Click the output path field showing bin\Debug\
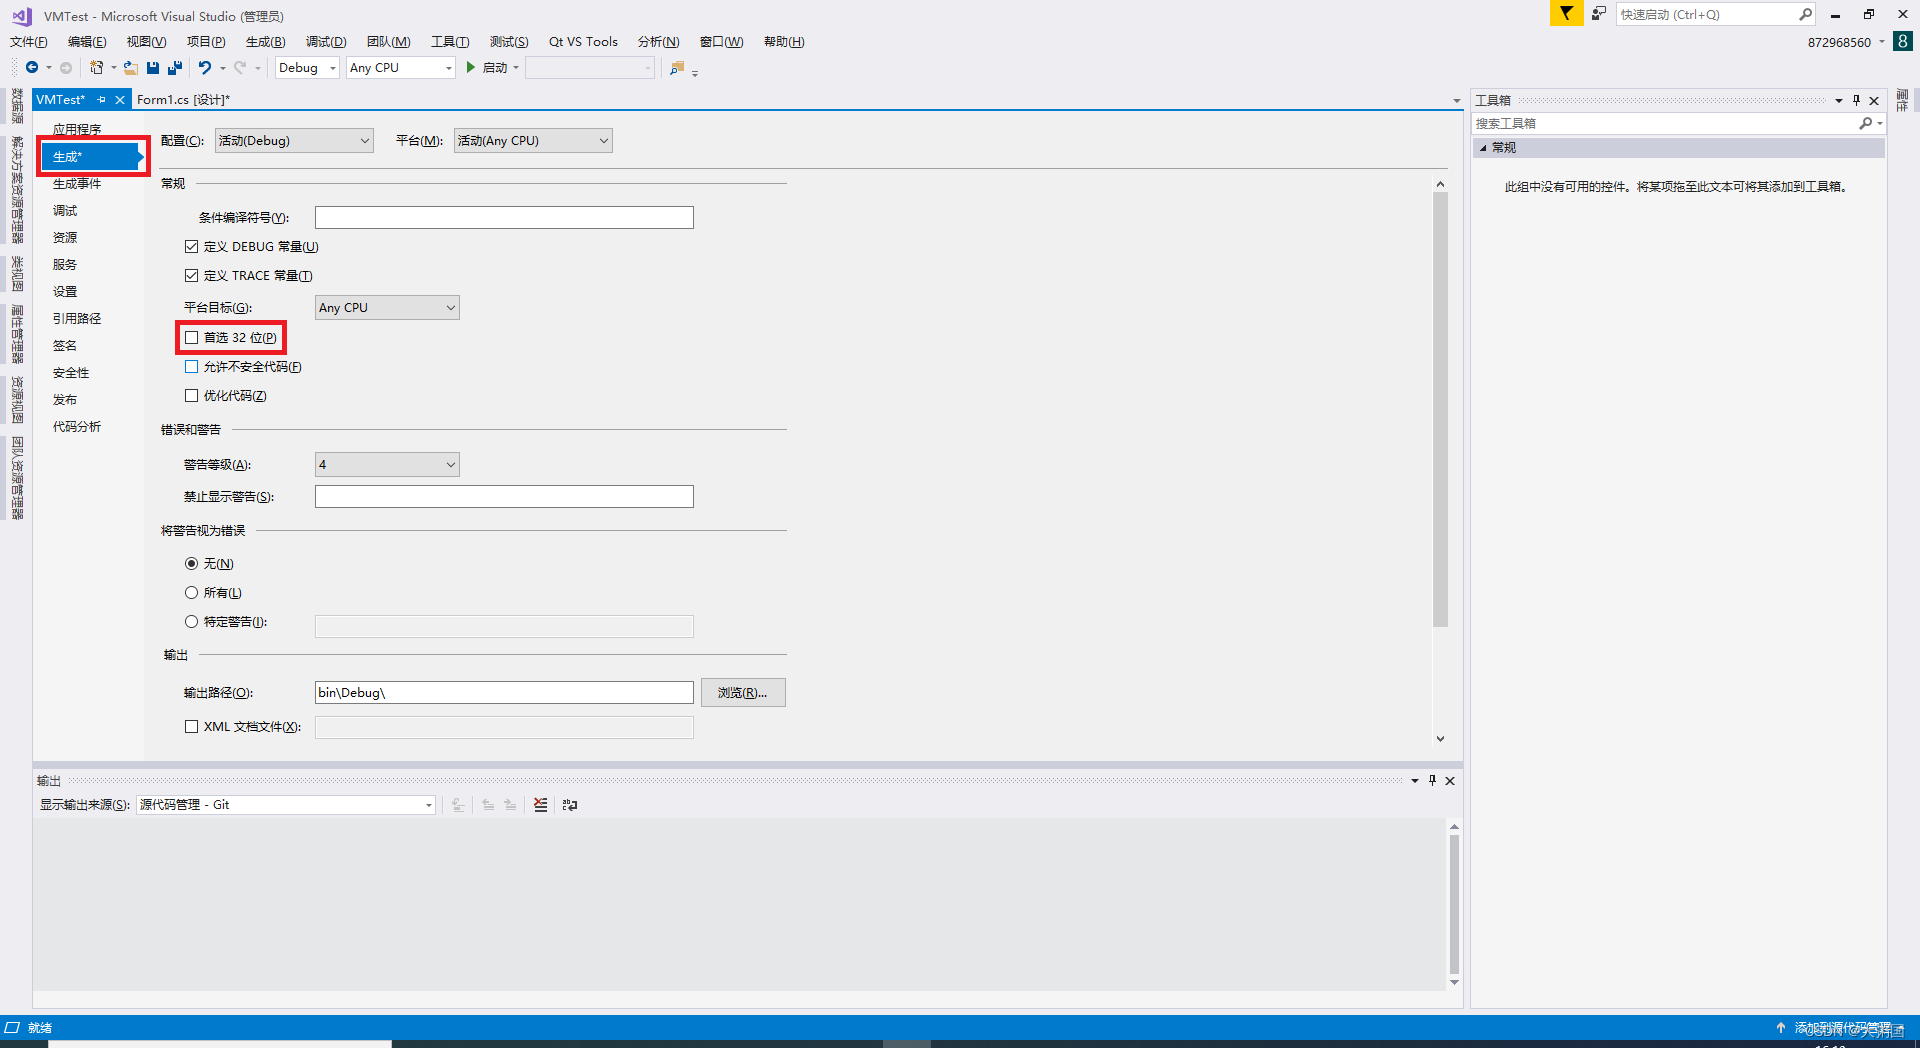This screenshot has height=1048, width=1920. (x=504, y=692)
